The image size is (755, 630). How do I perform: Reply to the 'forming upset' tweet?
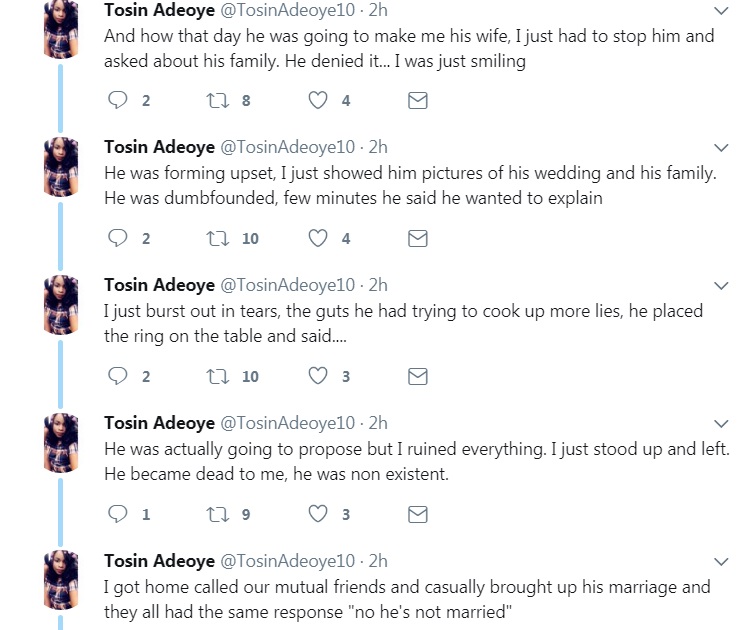(118, 238)
